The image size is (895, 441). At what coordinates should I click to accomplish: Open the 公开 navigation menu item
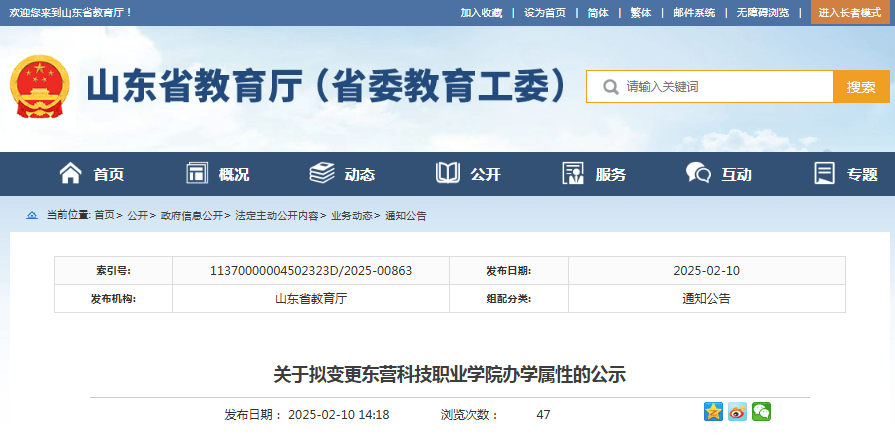coord(485,175)
